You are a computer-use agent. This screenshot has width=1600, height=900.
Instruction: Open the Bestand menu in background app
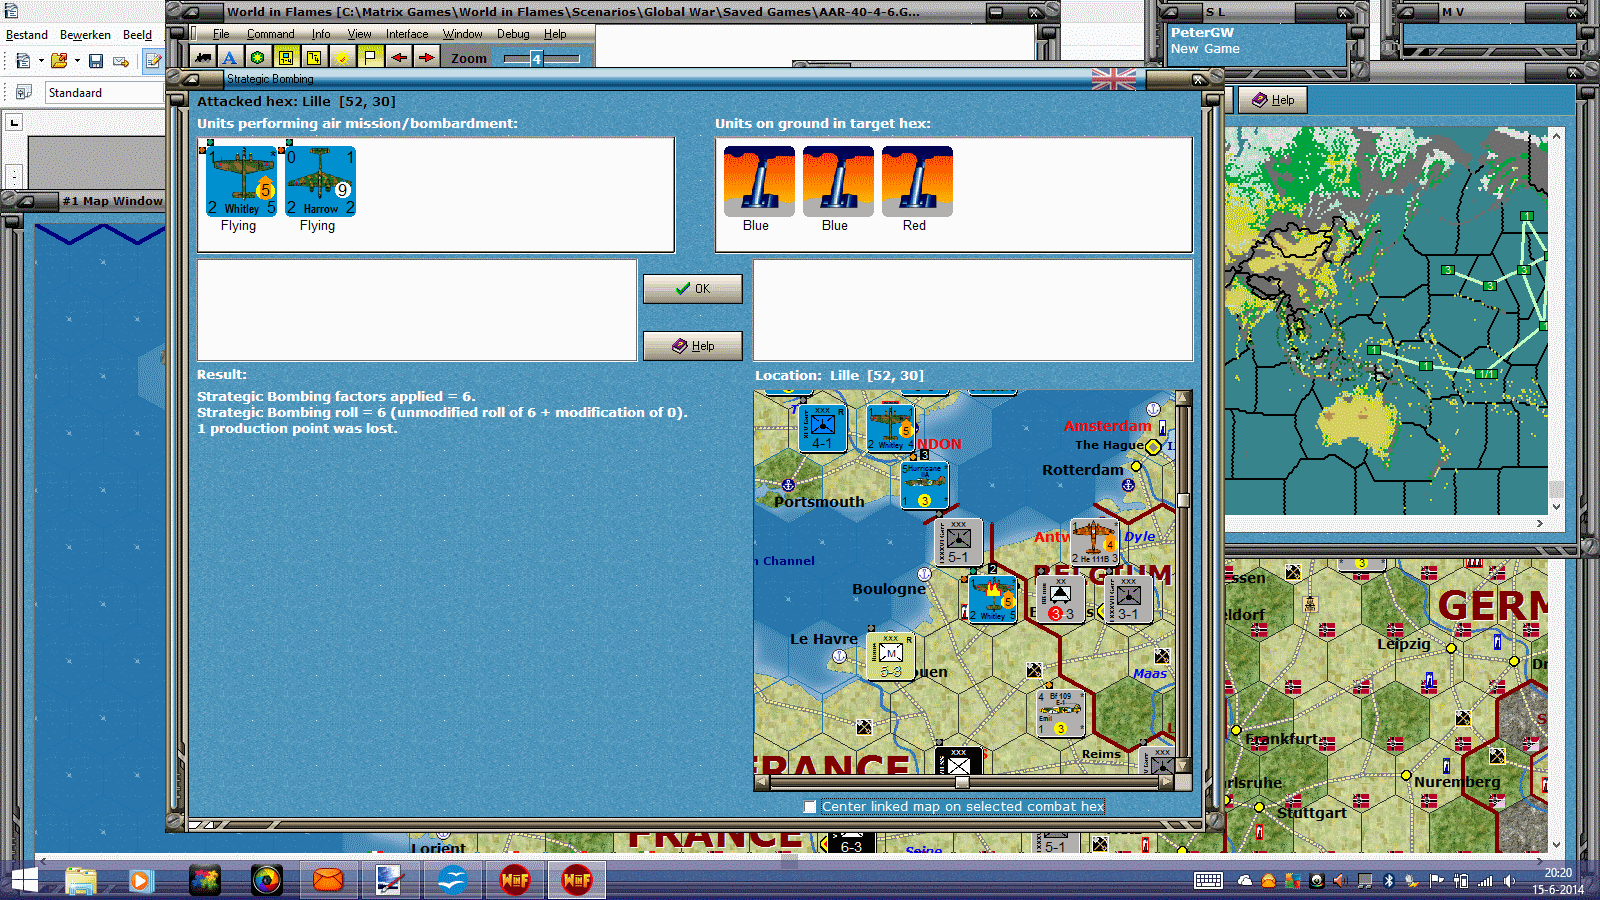[27, 35]
